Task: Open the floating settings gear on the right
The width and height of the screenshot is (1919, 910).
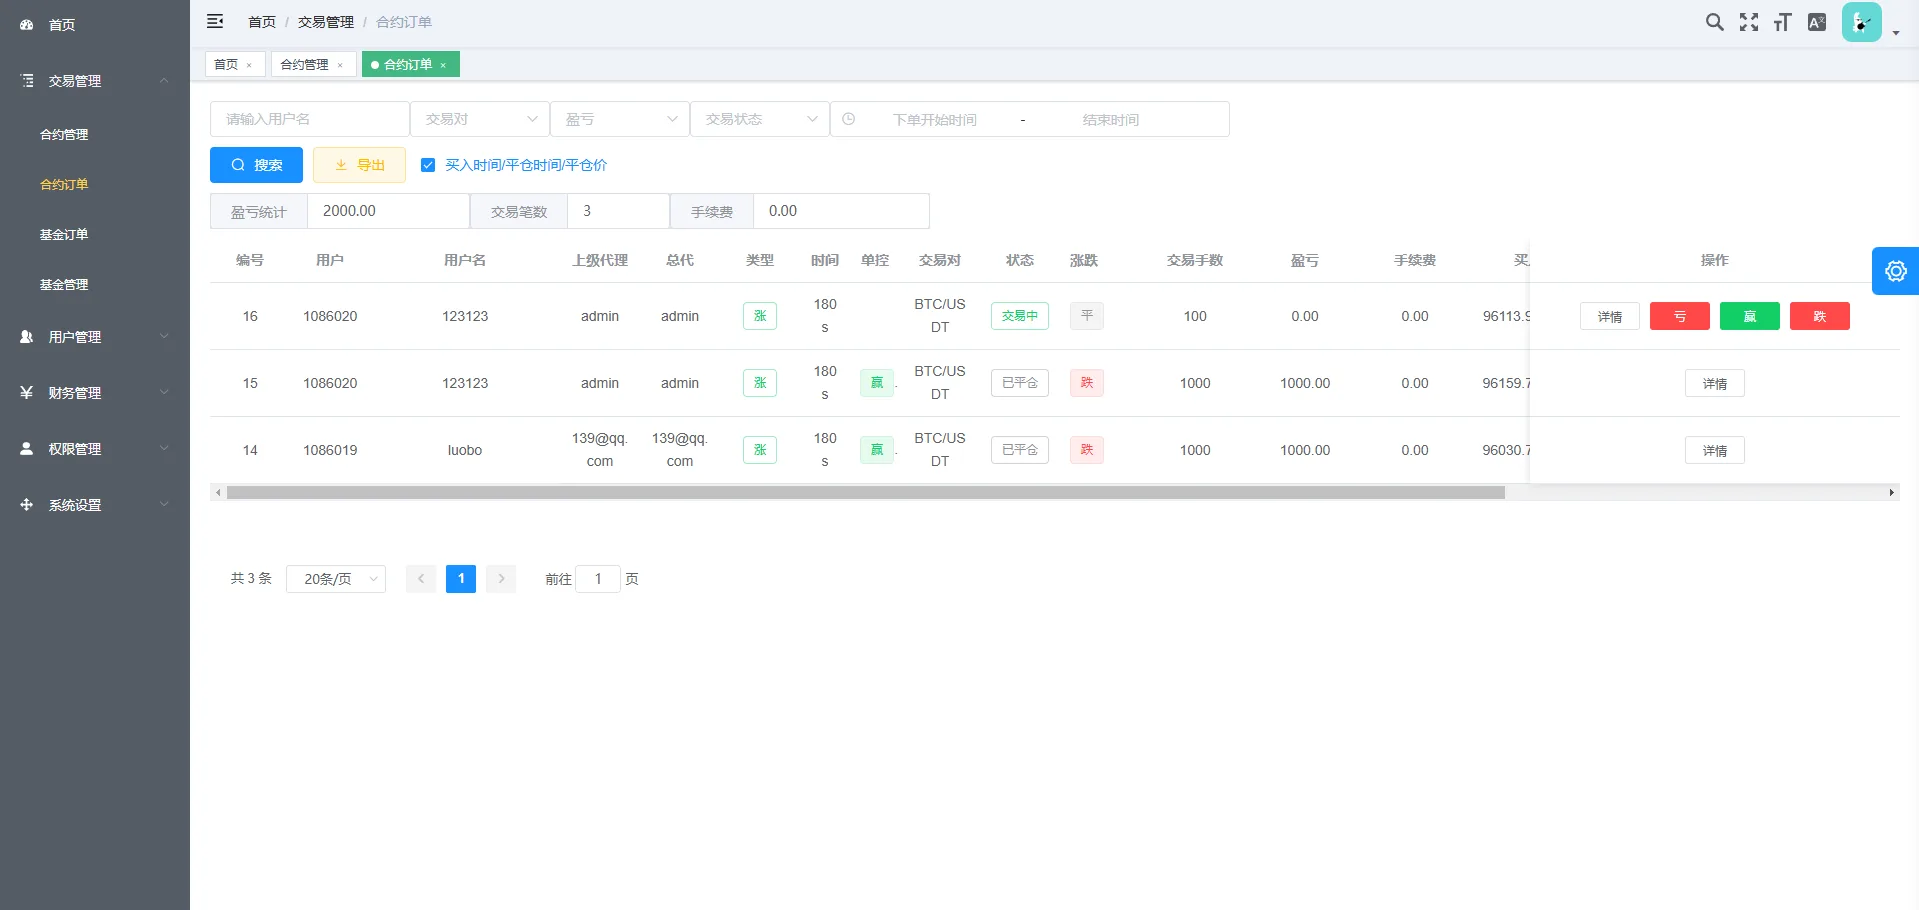Action: 1895,270
